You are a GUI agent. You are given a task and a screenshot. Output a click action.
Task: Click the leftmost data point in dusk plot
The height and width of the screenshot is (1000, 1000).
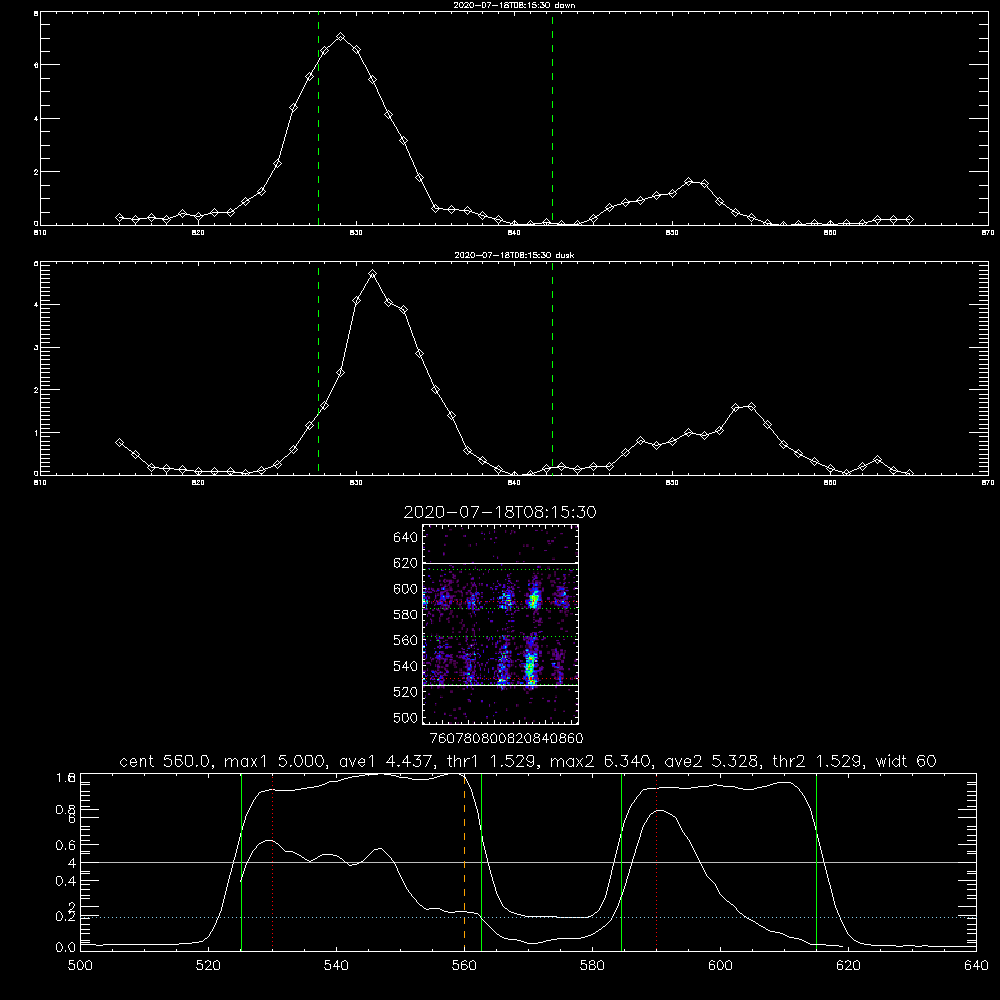[x=119, y=442]
